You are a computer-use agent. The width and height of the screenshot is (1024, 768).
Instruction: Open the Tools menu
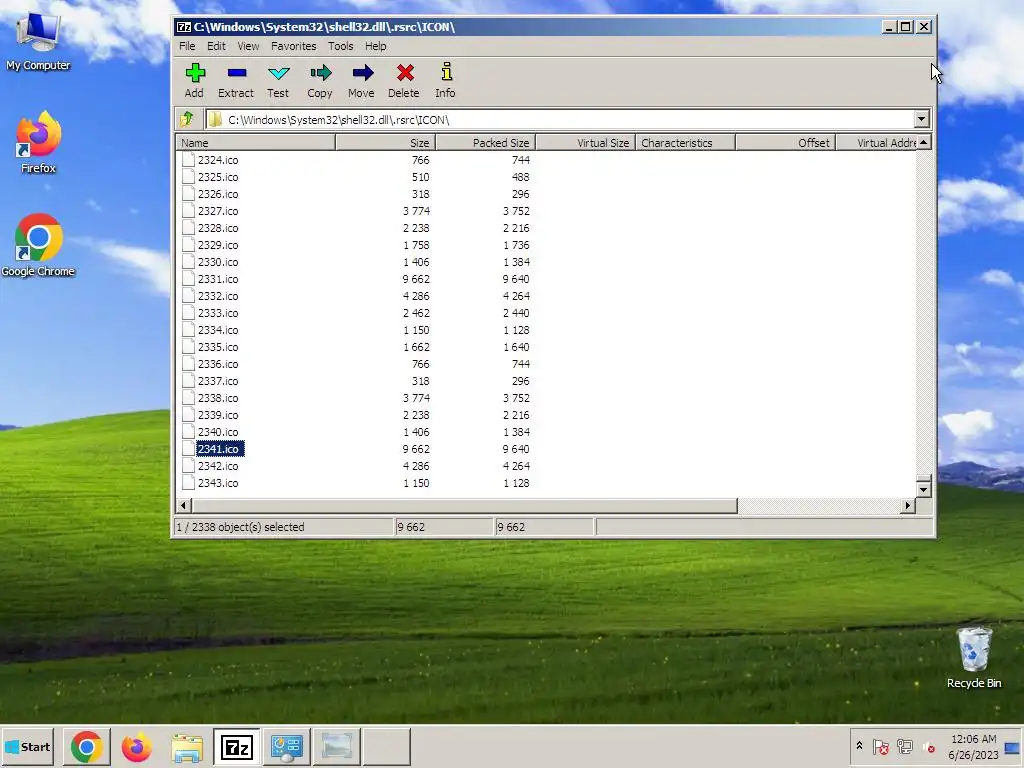click(x=340, y=46)
